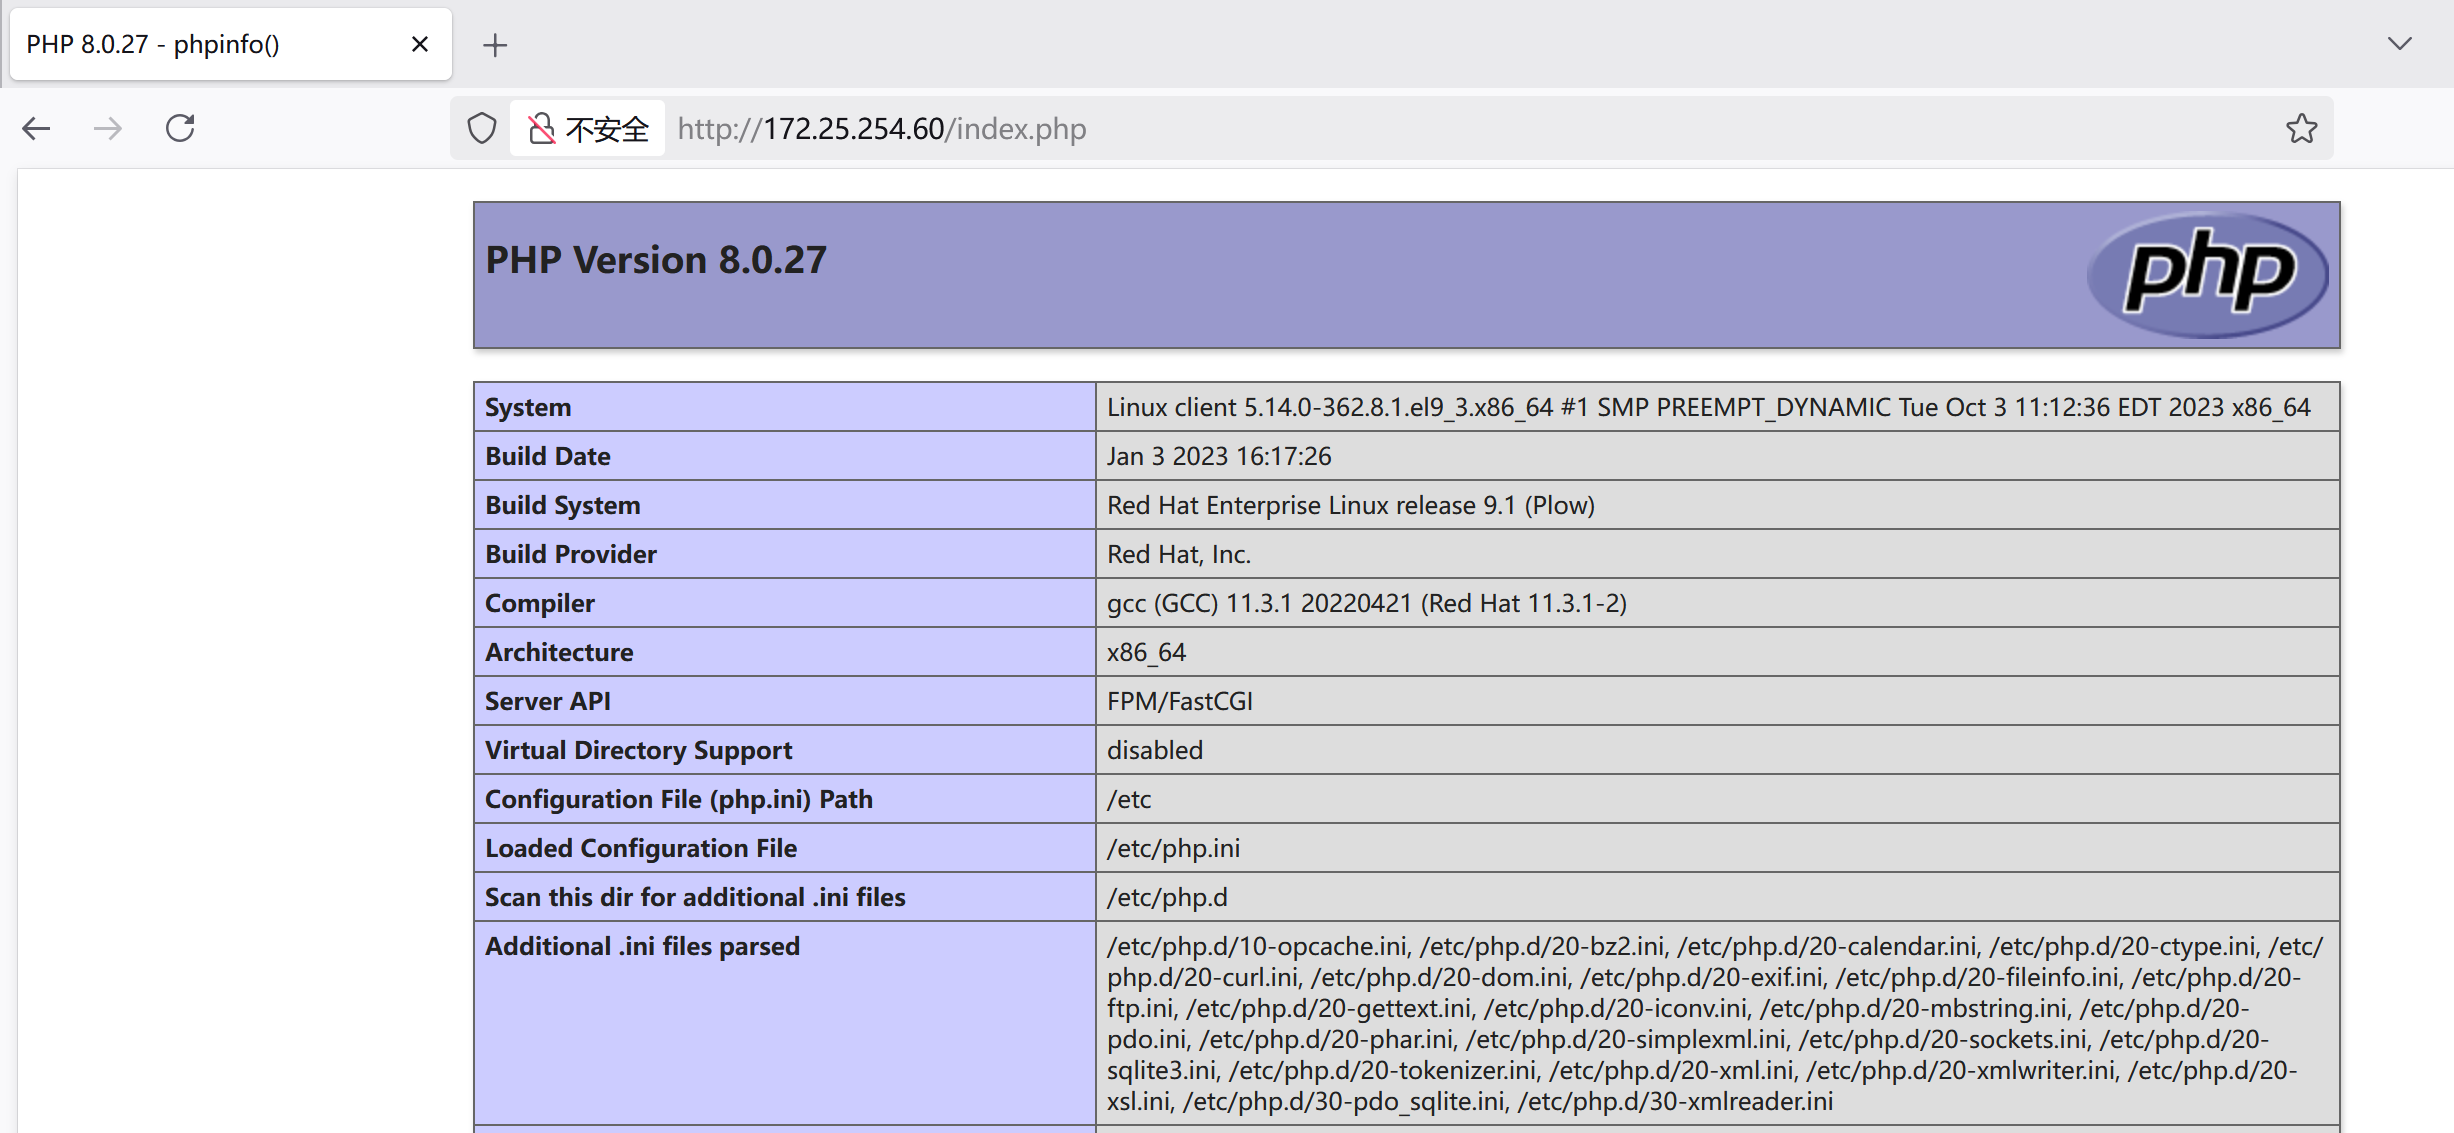Click the Additional .ini files parsed label
Screen dimensions: 2454x1133
643,946
